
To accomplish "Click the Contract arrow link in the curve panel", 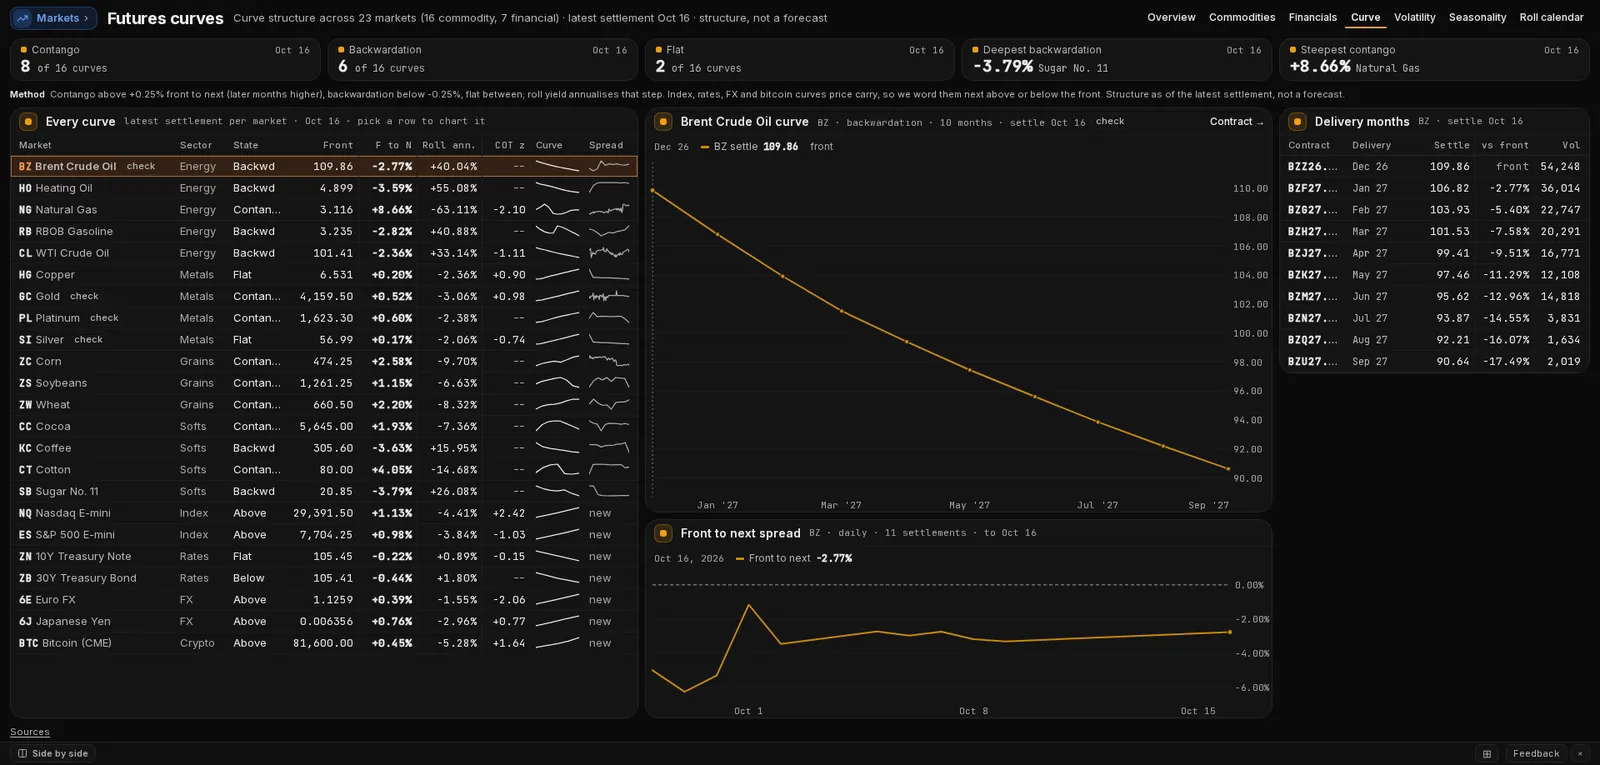I will tap(1237, 122).
